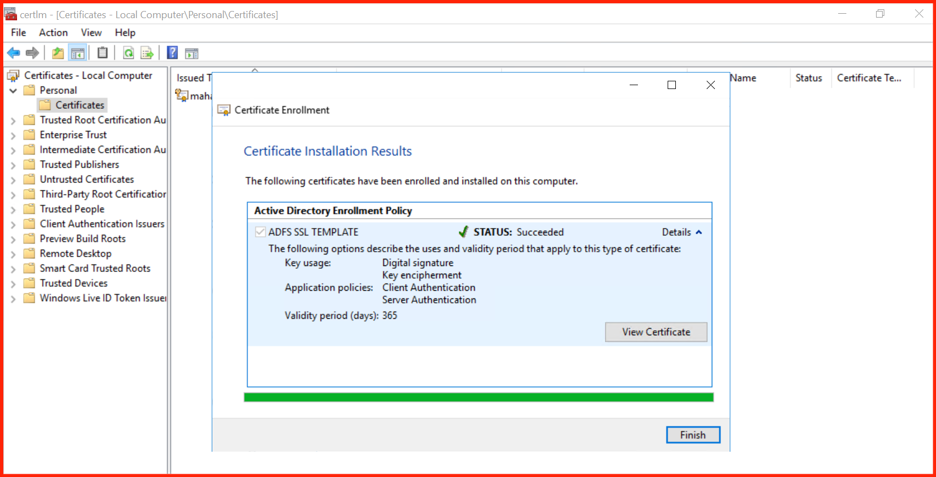The height and width of the screenshot is (477, 936).
Task: Click the maha certificate list item icon
Action: 181,95
